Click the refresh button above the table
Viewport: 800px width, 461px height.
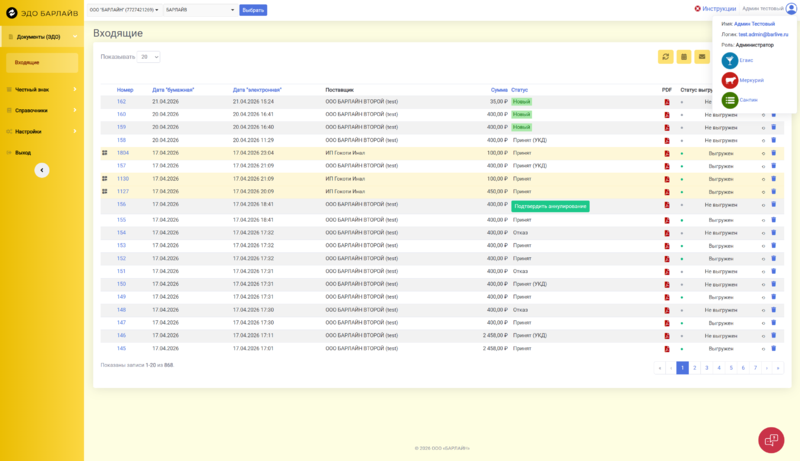[665, 57]
